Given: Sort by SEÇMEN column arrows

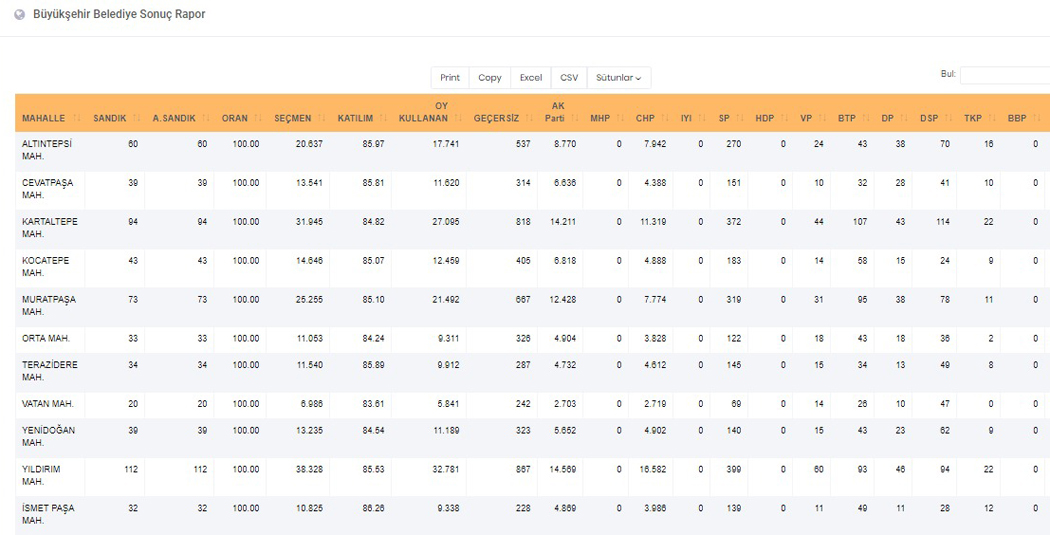Looking at the screenshot, I should point(321,118).
